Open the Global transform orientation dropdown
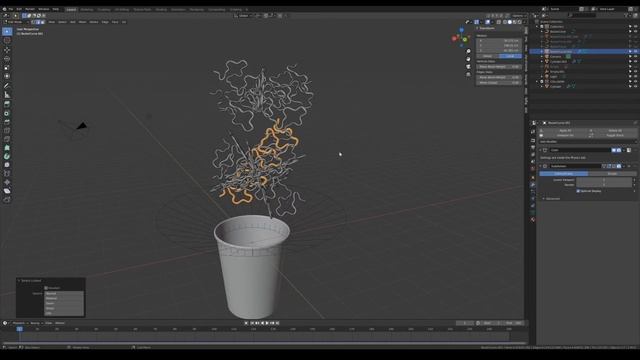The image size is (640, 360). tap(244, 16)
